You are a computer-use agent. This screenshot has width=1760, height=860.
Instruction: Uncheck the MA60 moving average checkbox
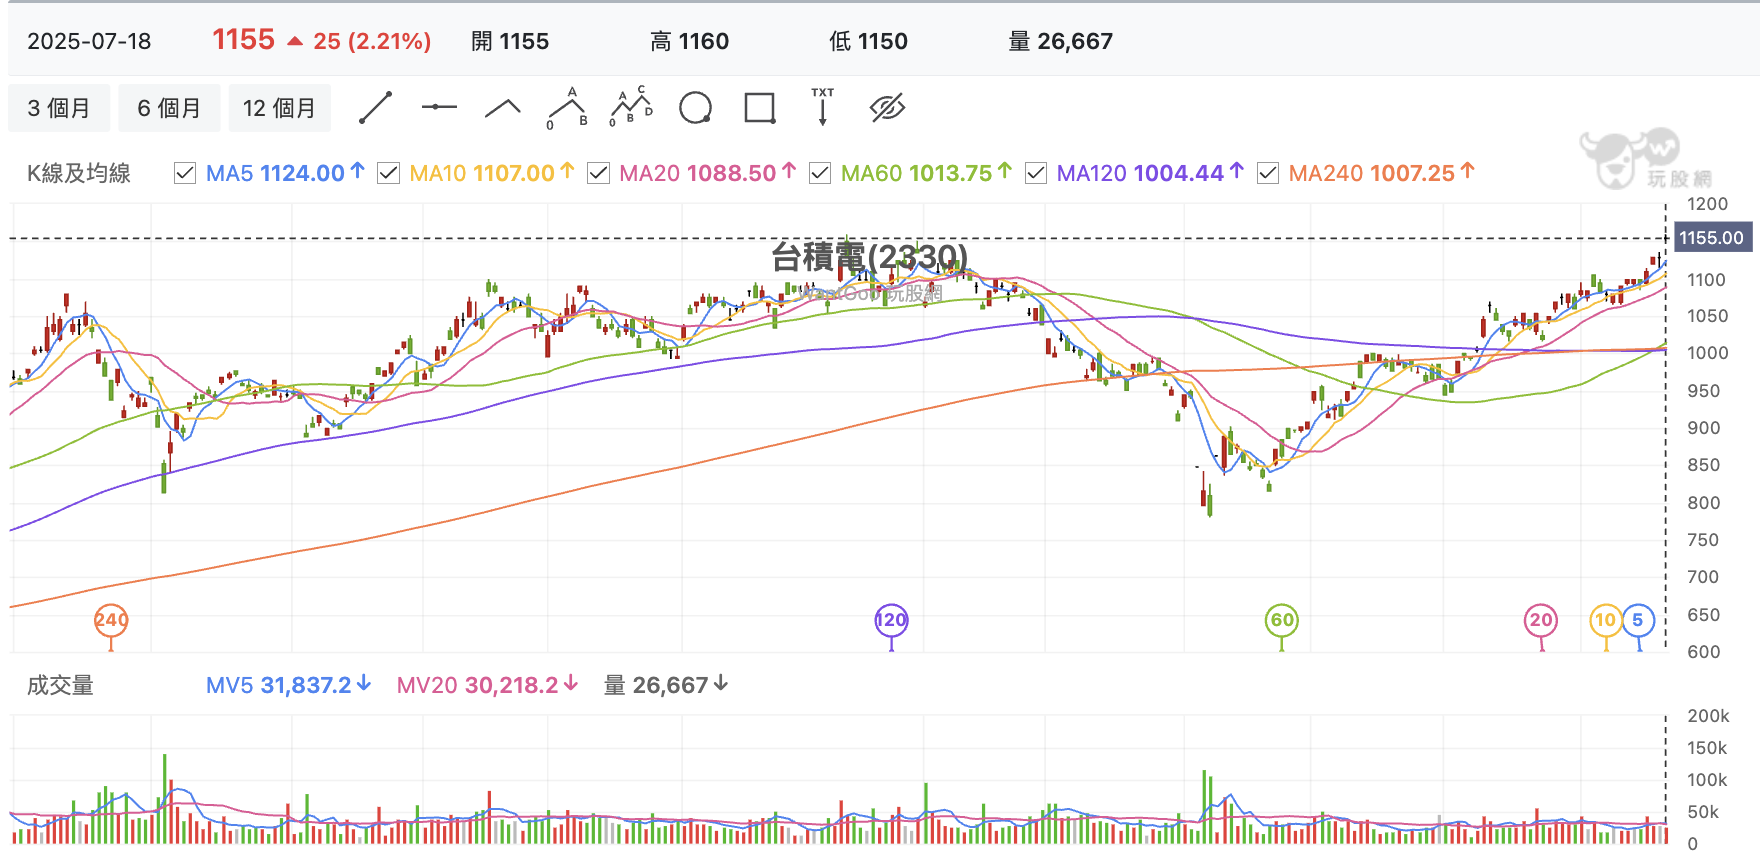[820, 173]
